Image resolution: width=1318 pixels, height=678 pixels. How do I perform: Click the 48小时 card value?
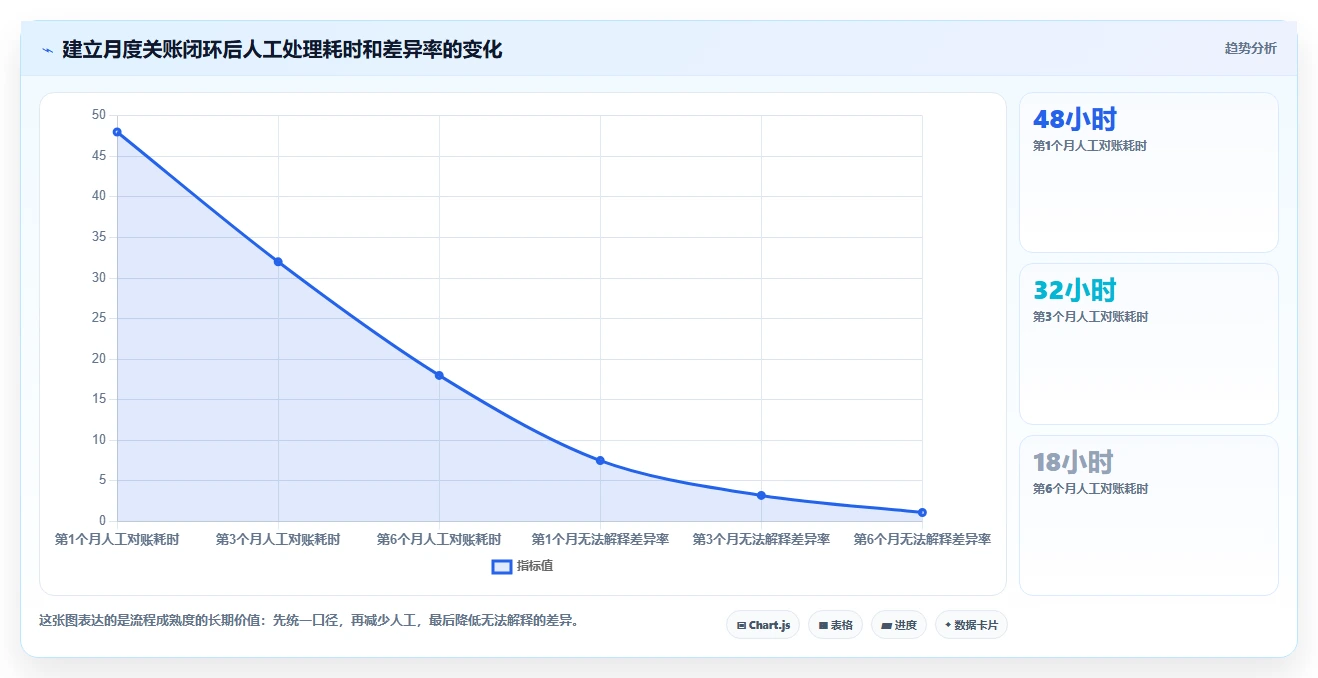(1074, 119)
